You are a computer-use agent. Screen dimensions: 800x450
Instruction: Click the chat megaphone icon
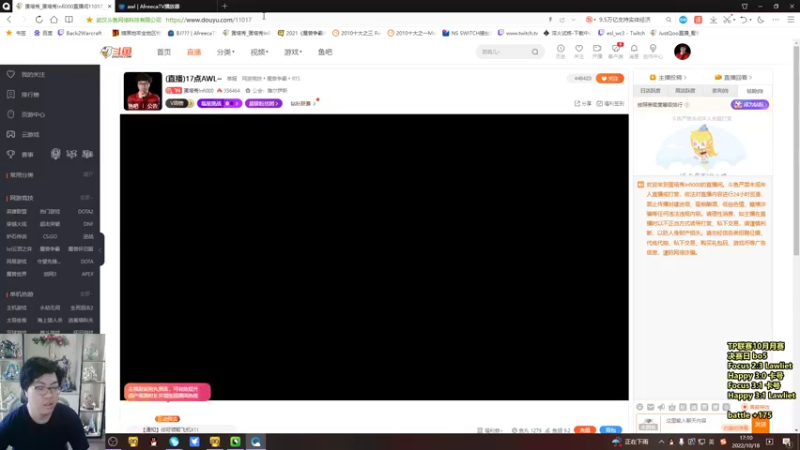661,407
